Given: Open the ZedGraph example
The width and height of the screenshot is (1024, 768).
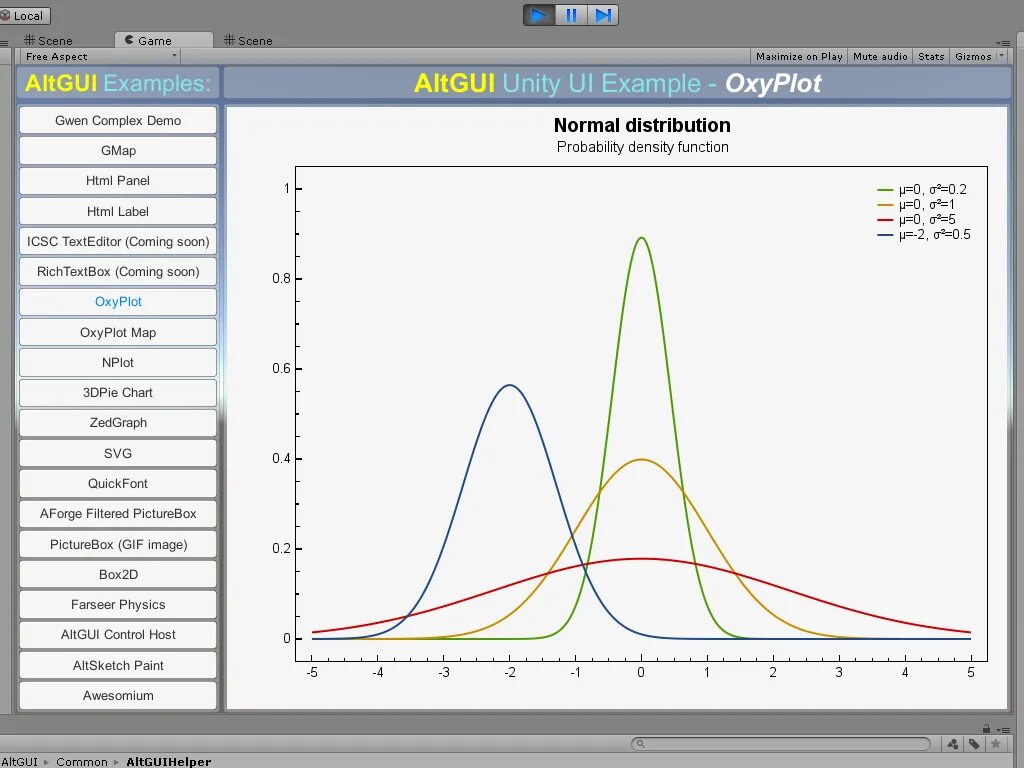Looking at the screenshot, I should click(x=118, y=423).
